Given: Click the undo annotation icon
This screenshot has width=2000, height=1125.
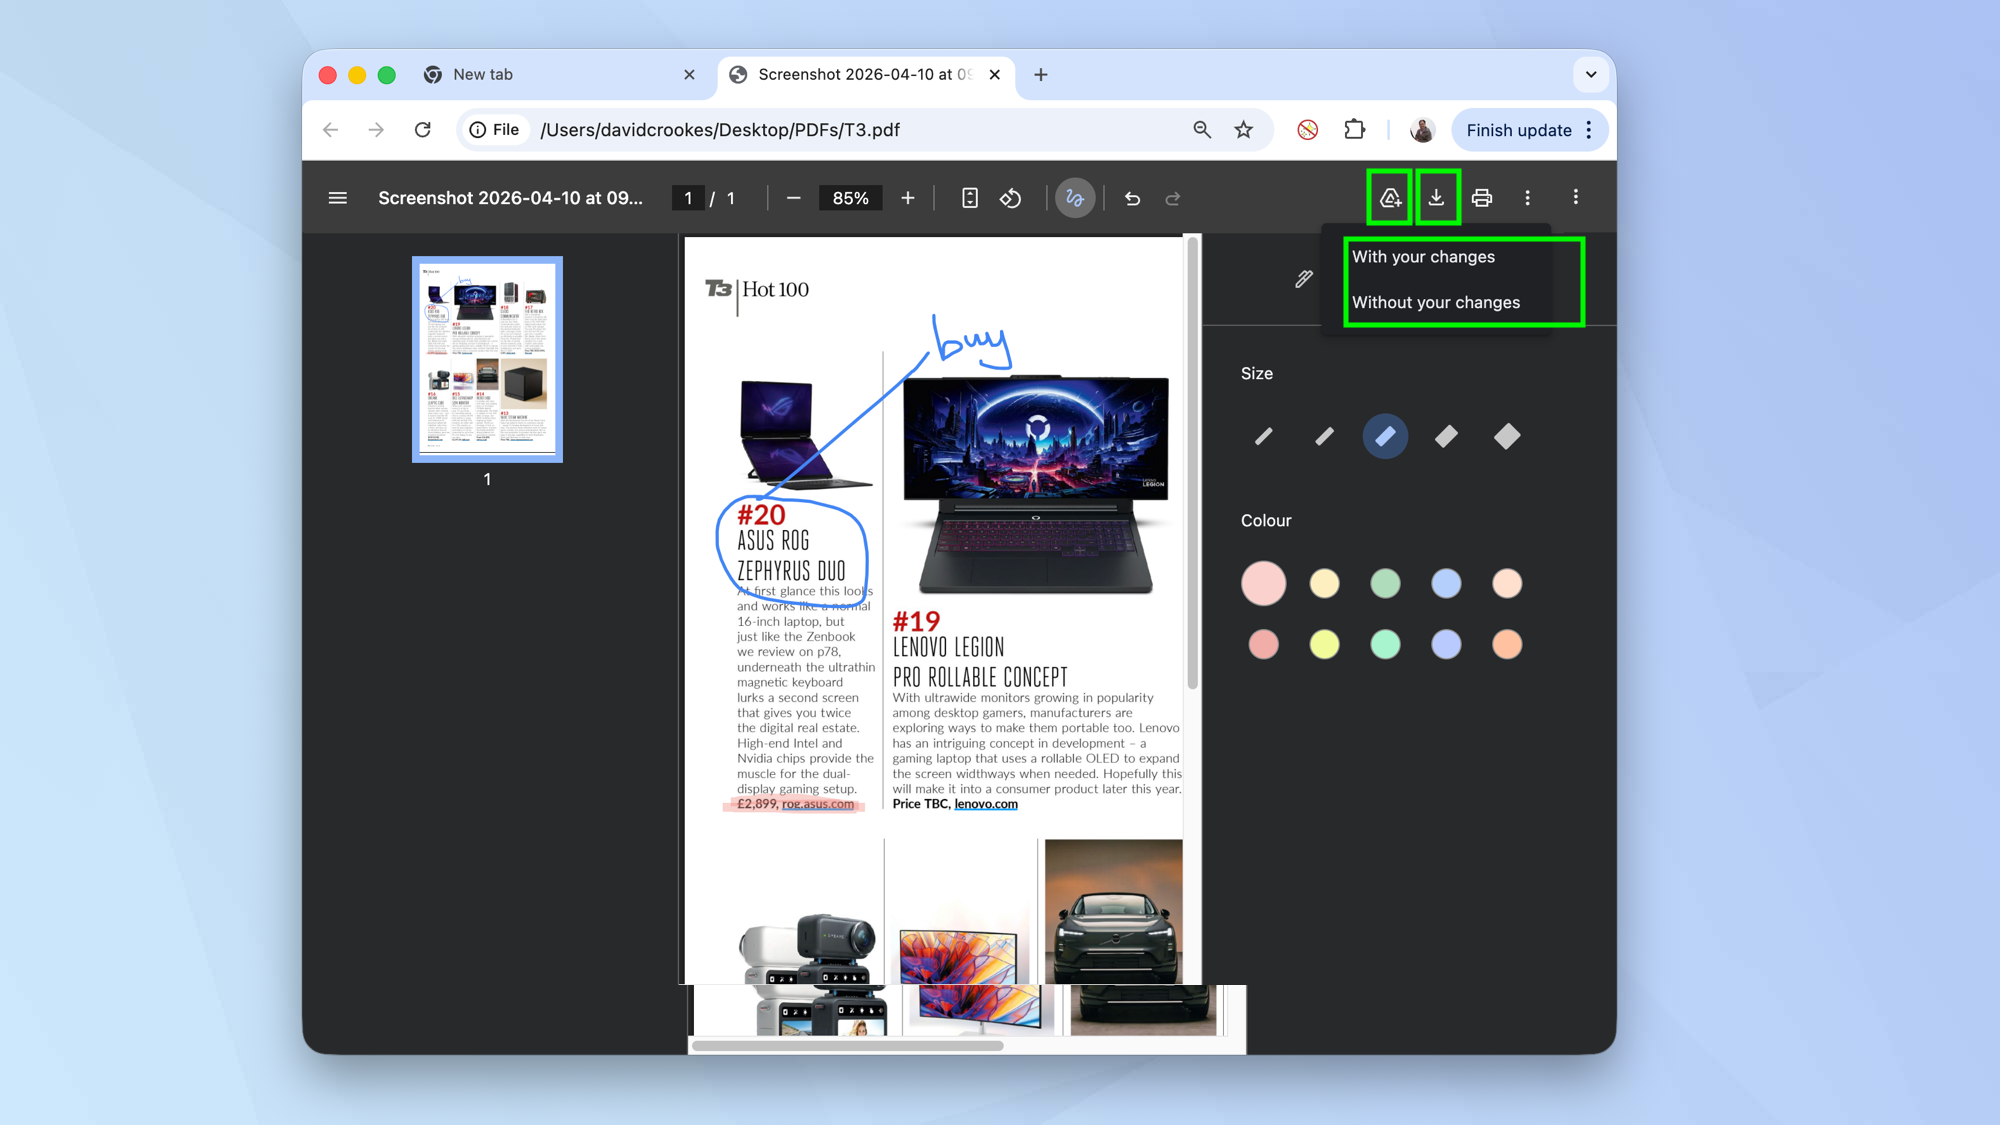Looking at the screenshot, I should pos(1131,198).
